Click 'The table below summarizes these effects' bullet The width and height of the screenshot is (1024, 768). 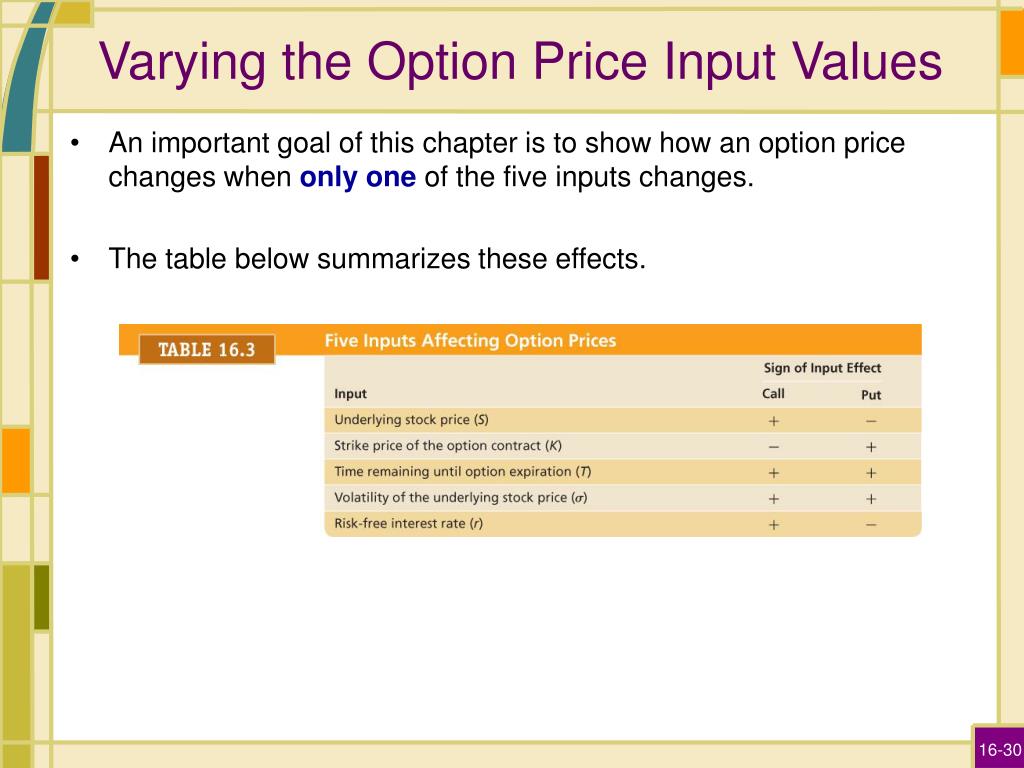377,259
